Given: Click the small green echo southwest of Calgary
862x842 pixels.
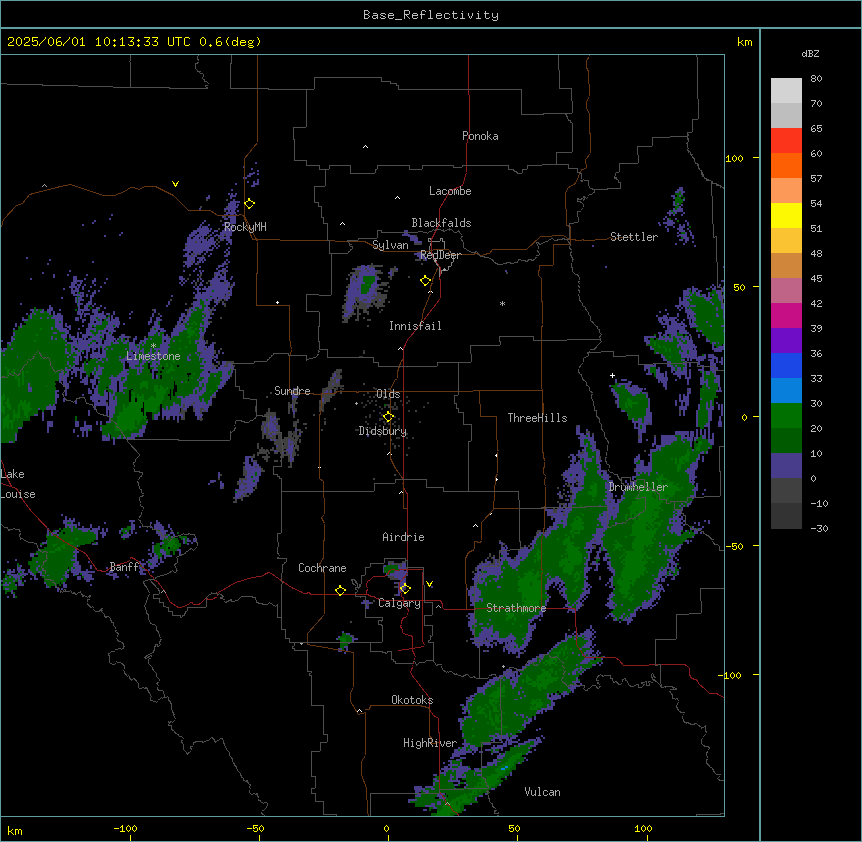Looking at the screenshot, I should [x=345, y=640].
